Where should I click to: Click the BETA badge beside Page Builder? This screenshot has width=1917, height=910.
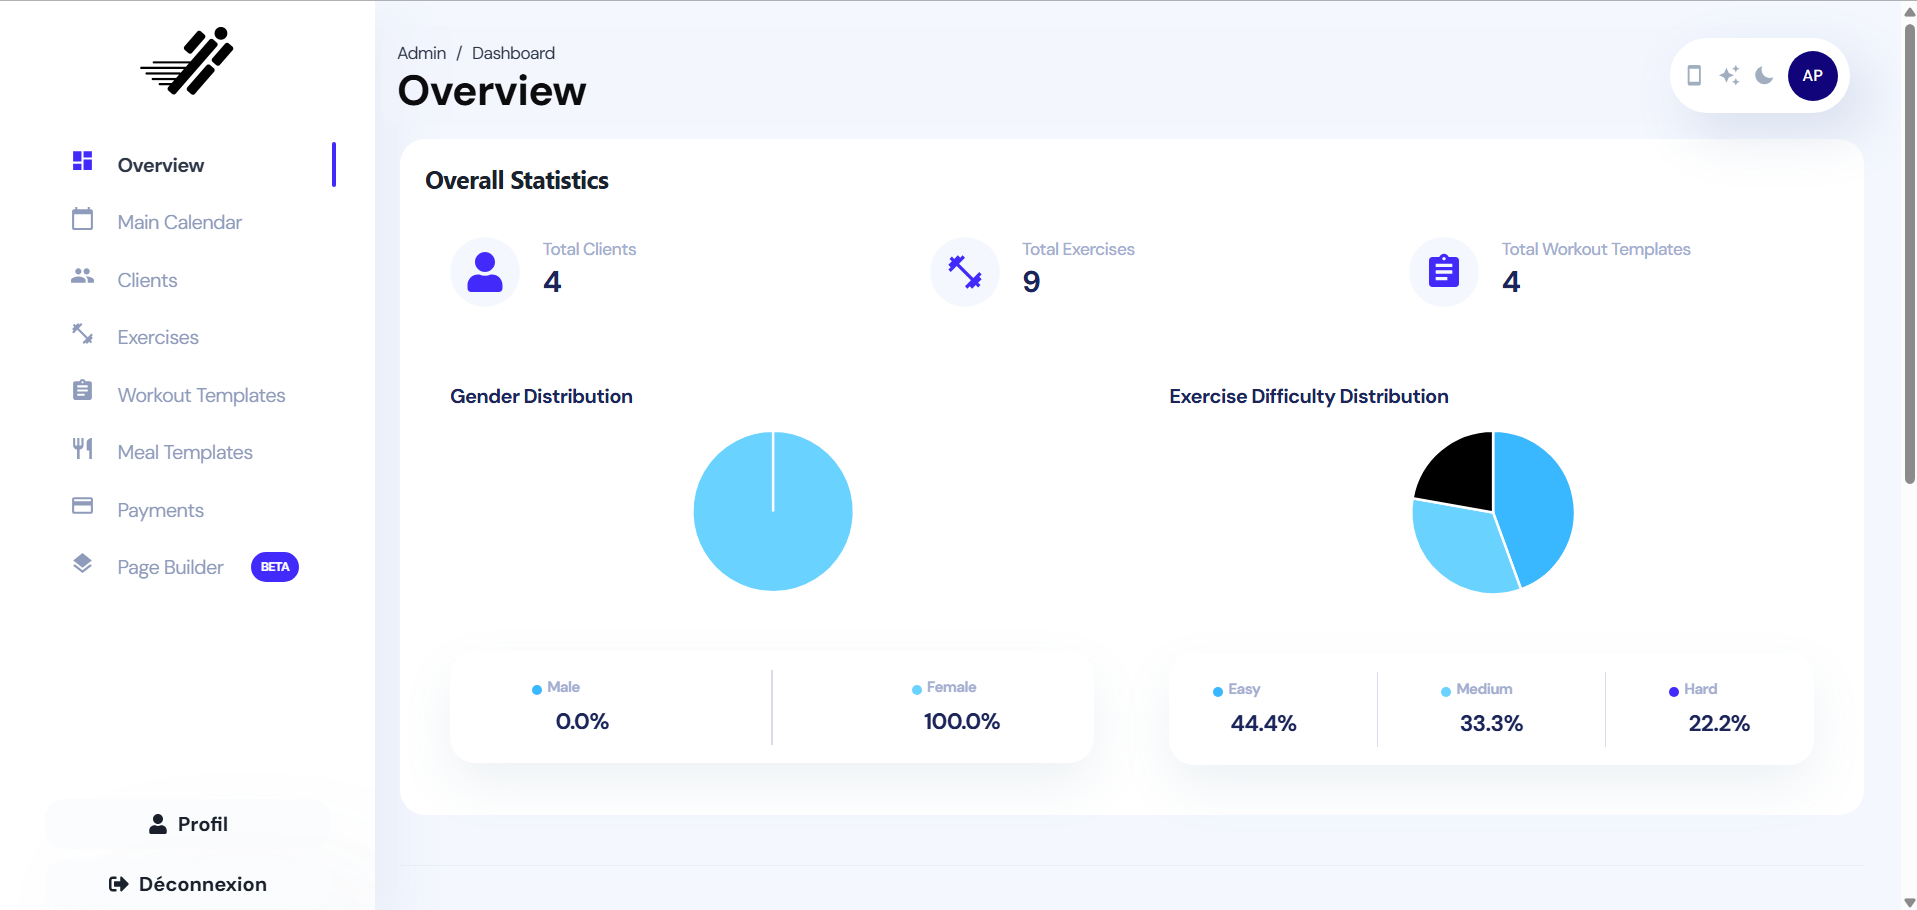click(275, 567)
